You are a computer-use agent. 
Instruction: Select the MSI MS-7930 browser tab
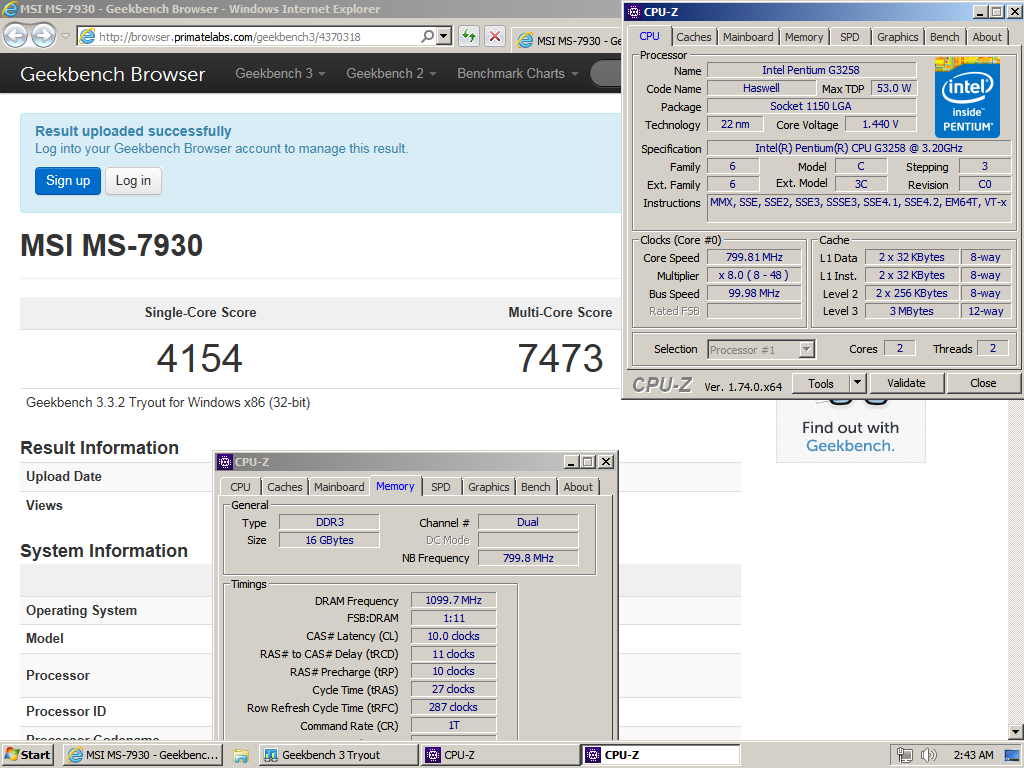568,40
